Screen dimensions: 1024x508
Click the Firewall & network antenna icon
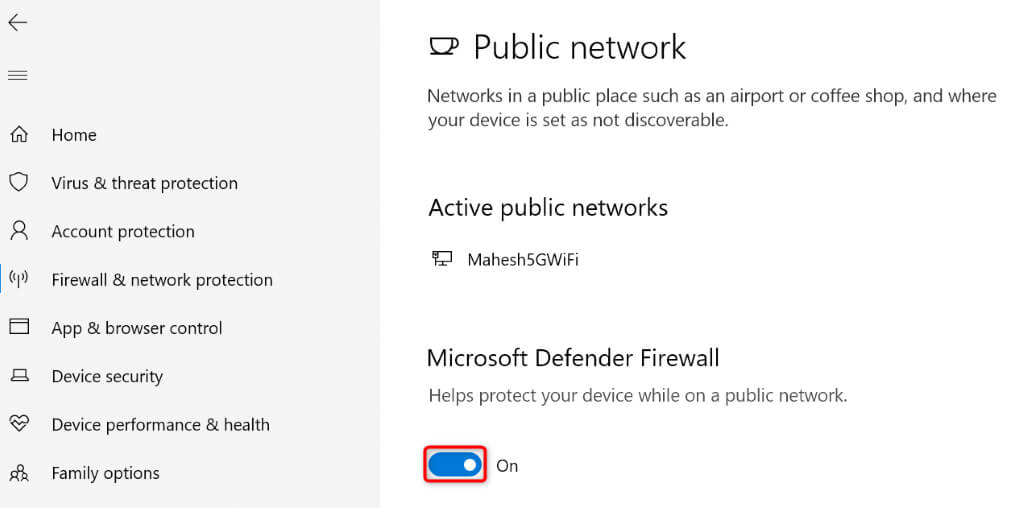(19, 279)
